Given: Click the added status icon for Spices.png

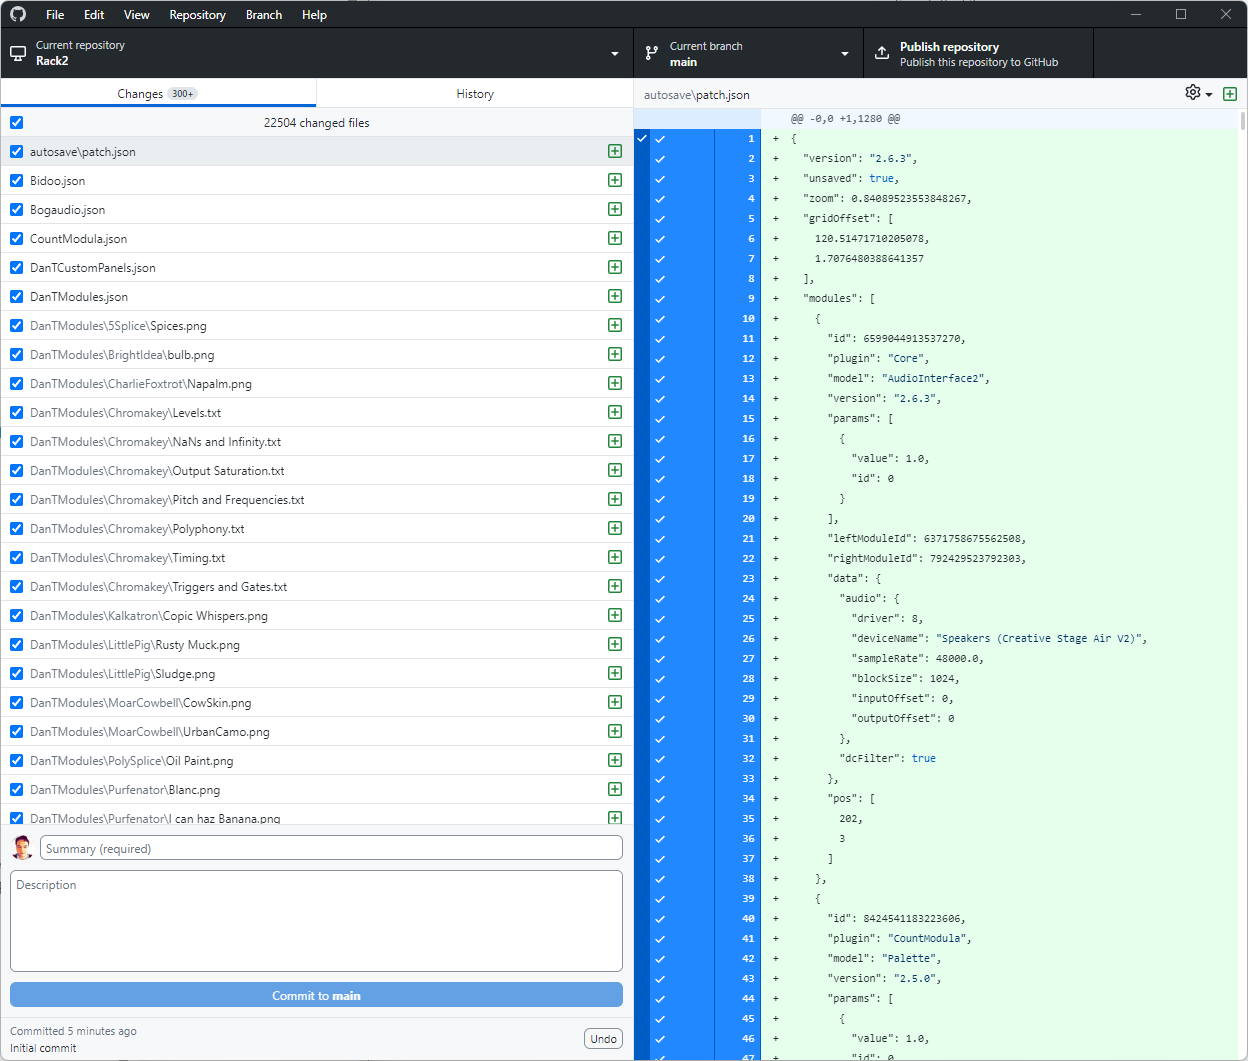Looking at the screenshot, I should tap(615, 325).
